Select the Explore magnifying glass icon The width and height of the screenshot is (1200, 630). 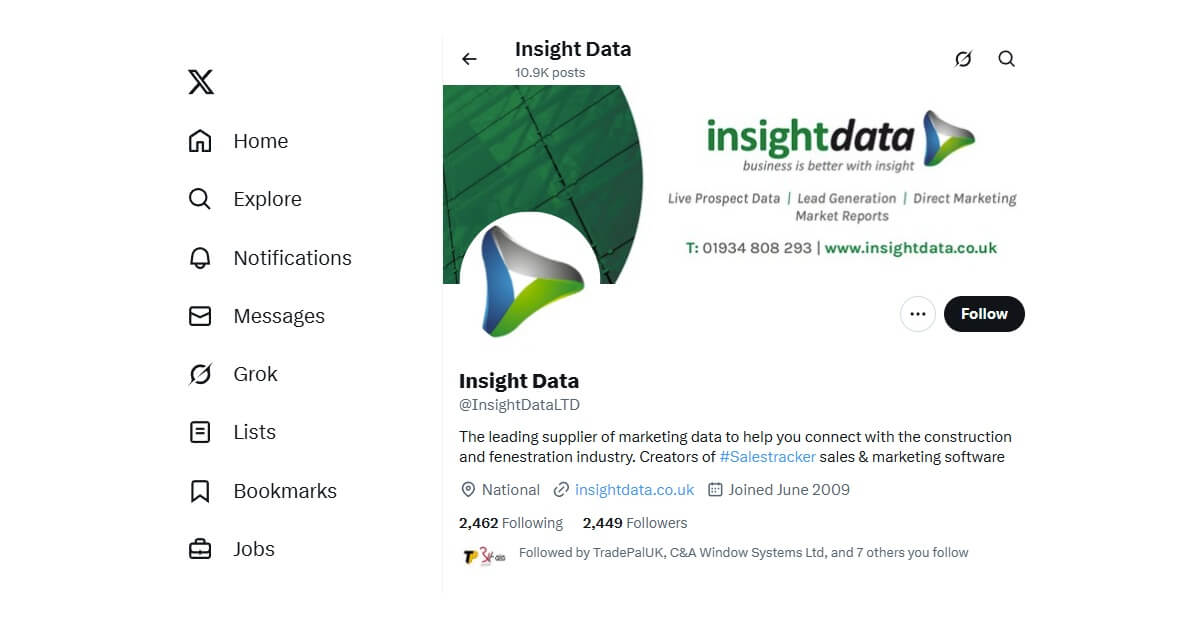click(200, 199)
